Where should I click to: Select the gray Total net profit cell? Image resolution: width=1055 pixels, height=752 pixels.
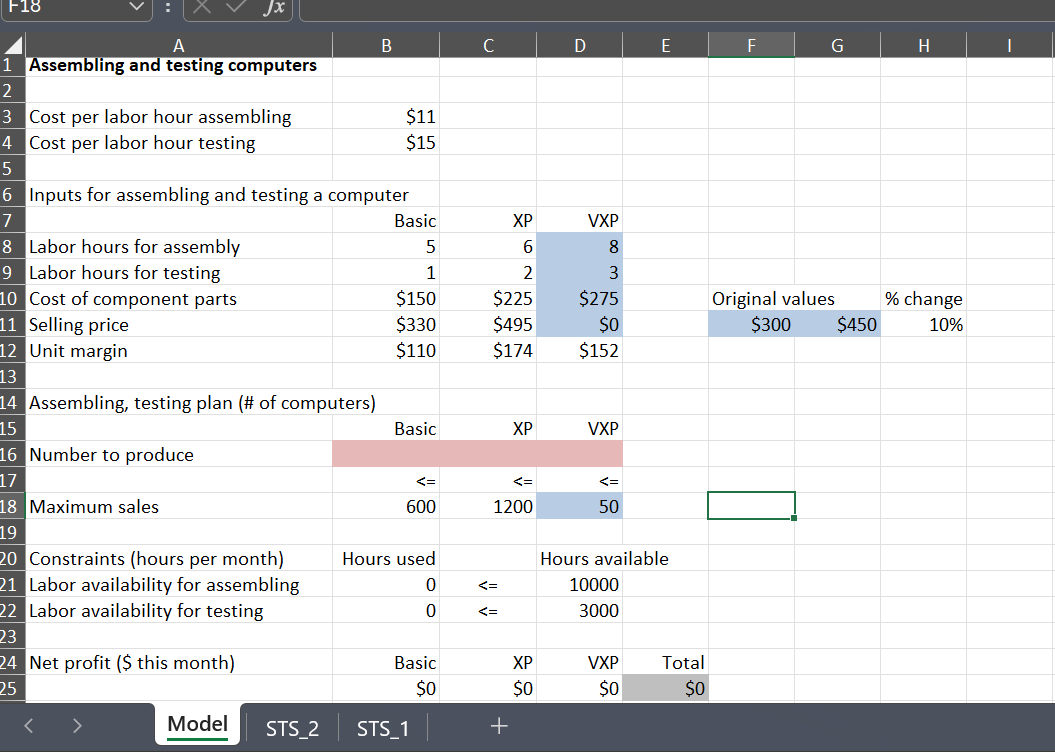point(665,688)
